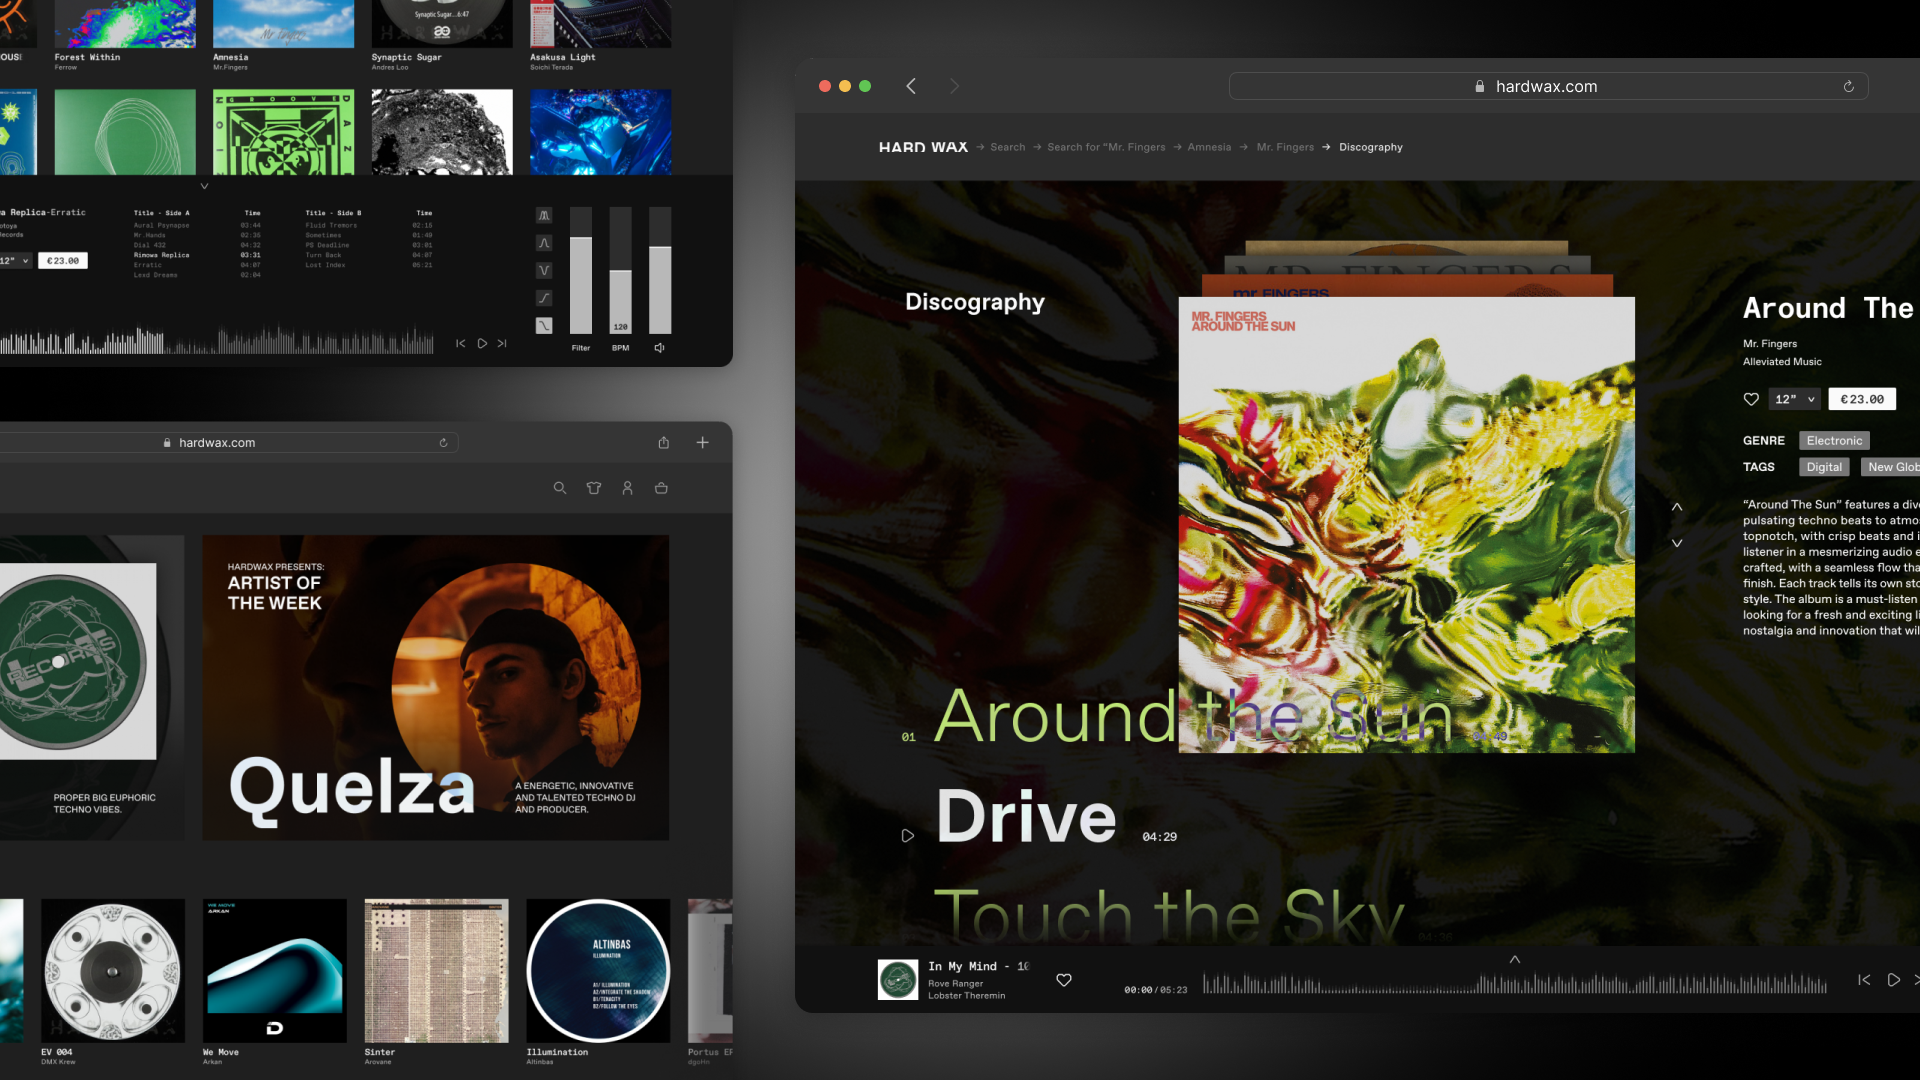
Task: Select the Digital tag
Action: [1824, 467]
